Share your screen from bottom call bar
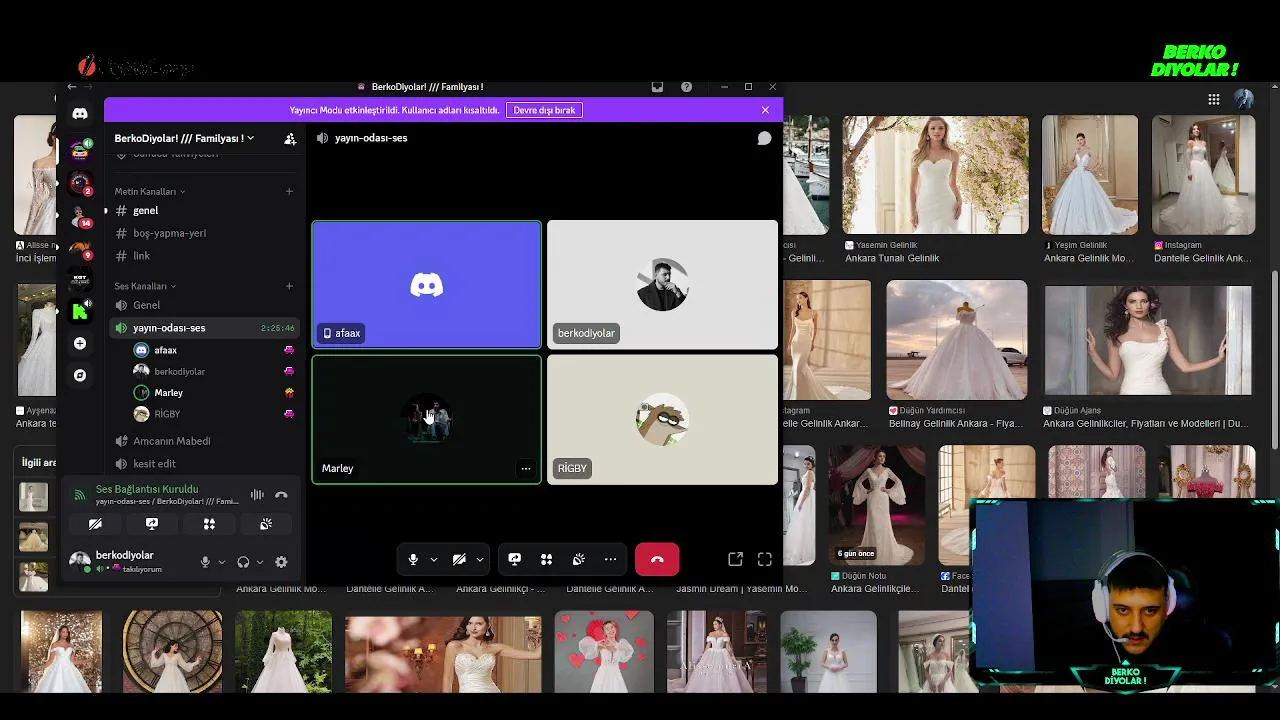Image resolution: width=1280 pixels, height=720 pixels. tap(514, 560)
